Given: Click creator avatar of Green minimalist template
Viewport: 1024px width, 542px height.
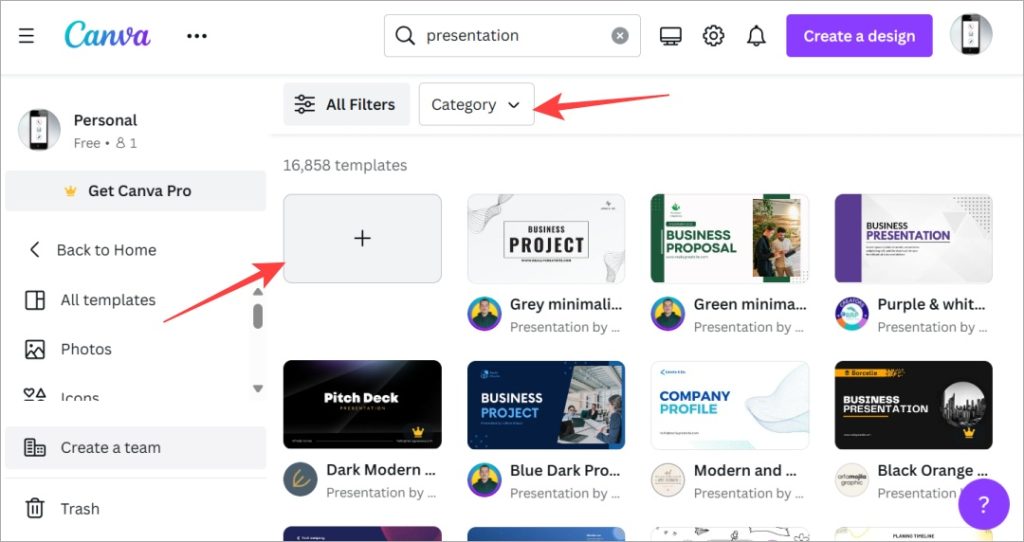Looking at the screenshot, I should point(668,314).
